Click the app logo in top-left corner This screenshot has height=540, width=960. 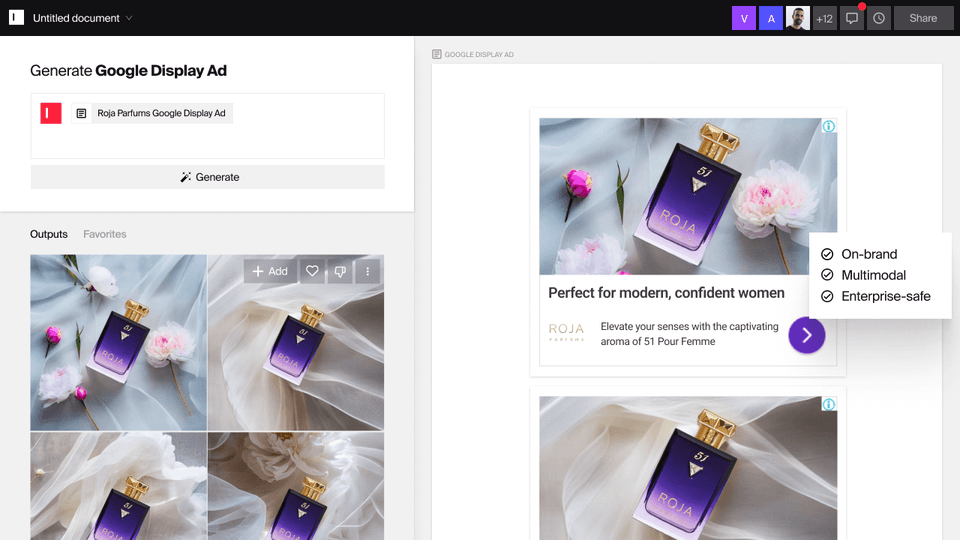(17, 18)
